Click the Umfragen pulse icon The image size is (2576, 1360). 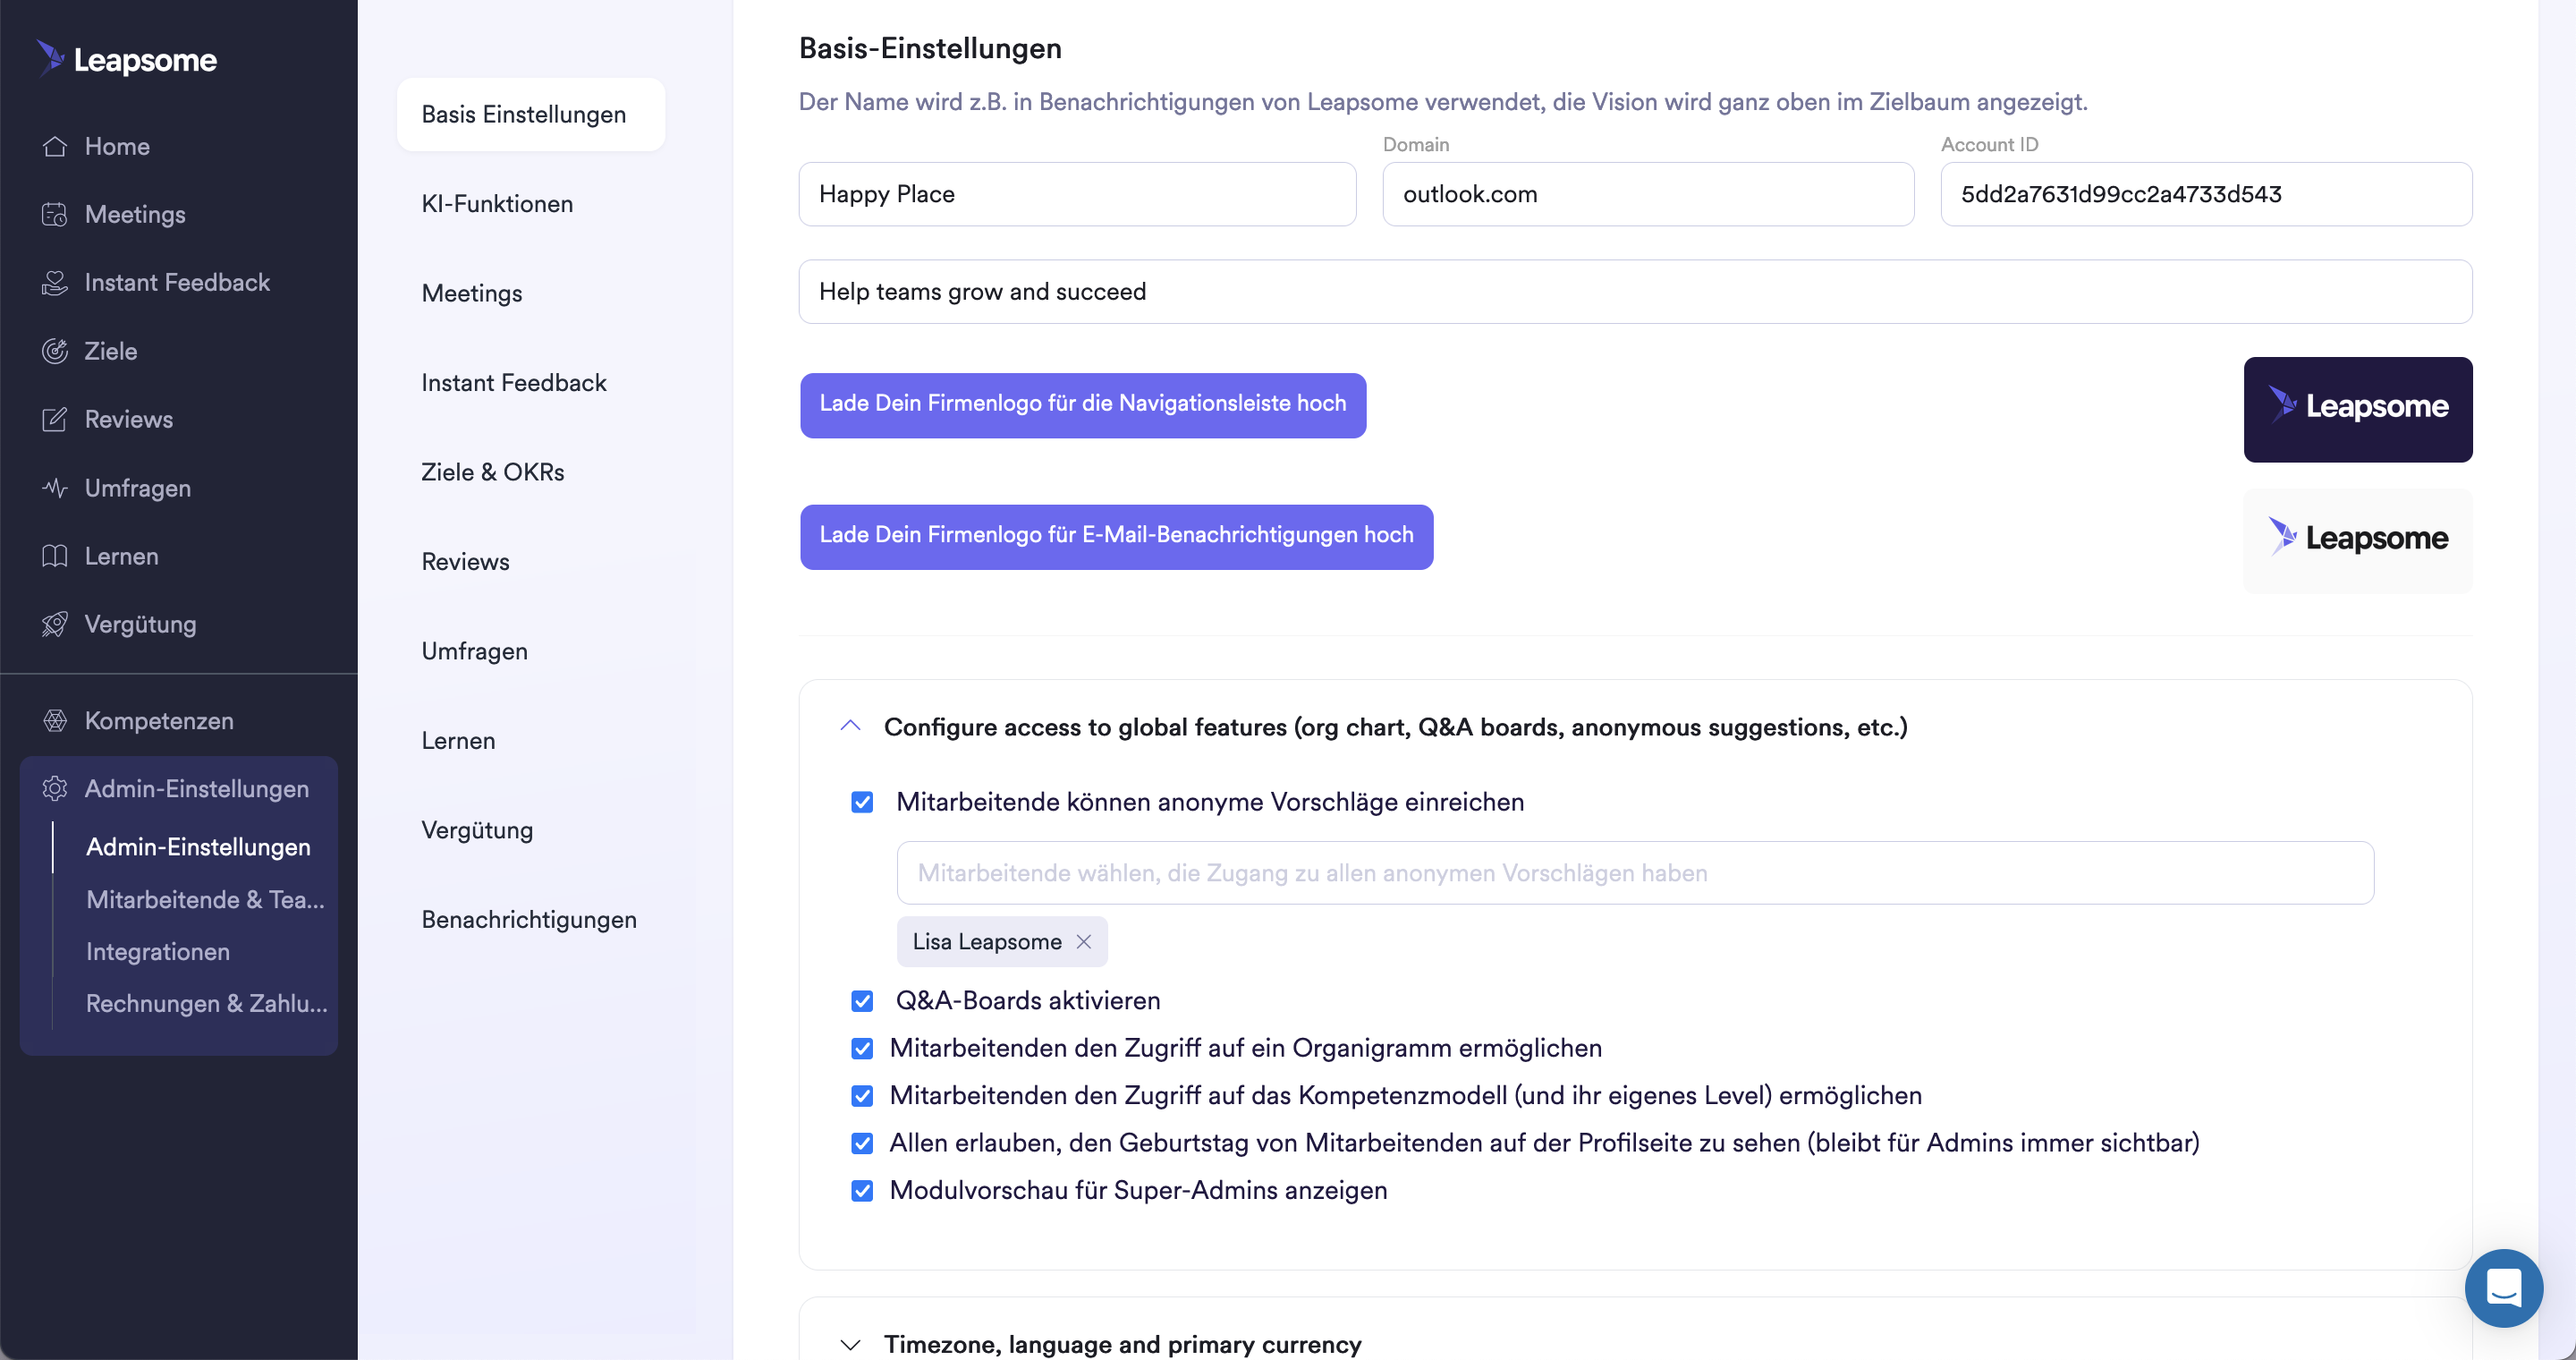[55, 488]
